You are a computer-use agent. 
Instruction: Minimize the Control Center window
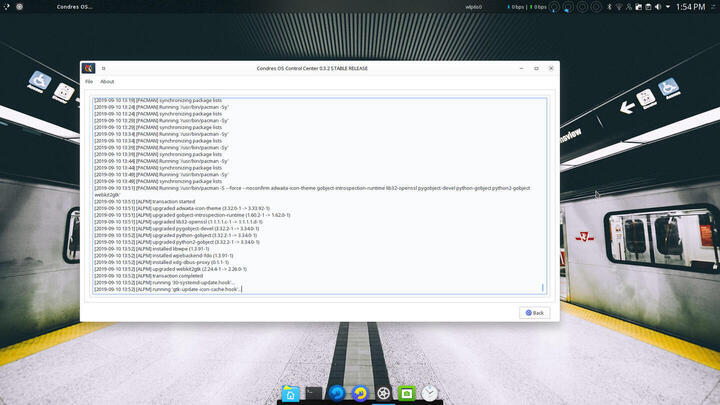tap(521, 68)
